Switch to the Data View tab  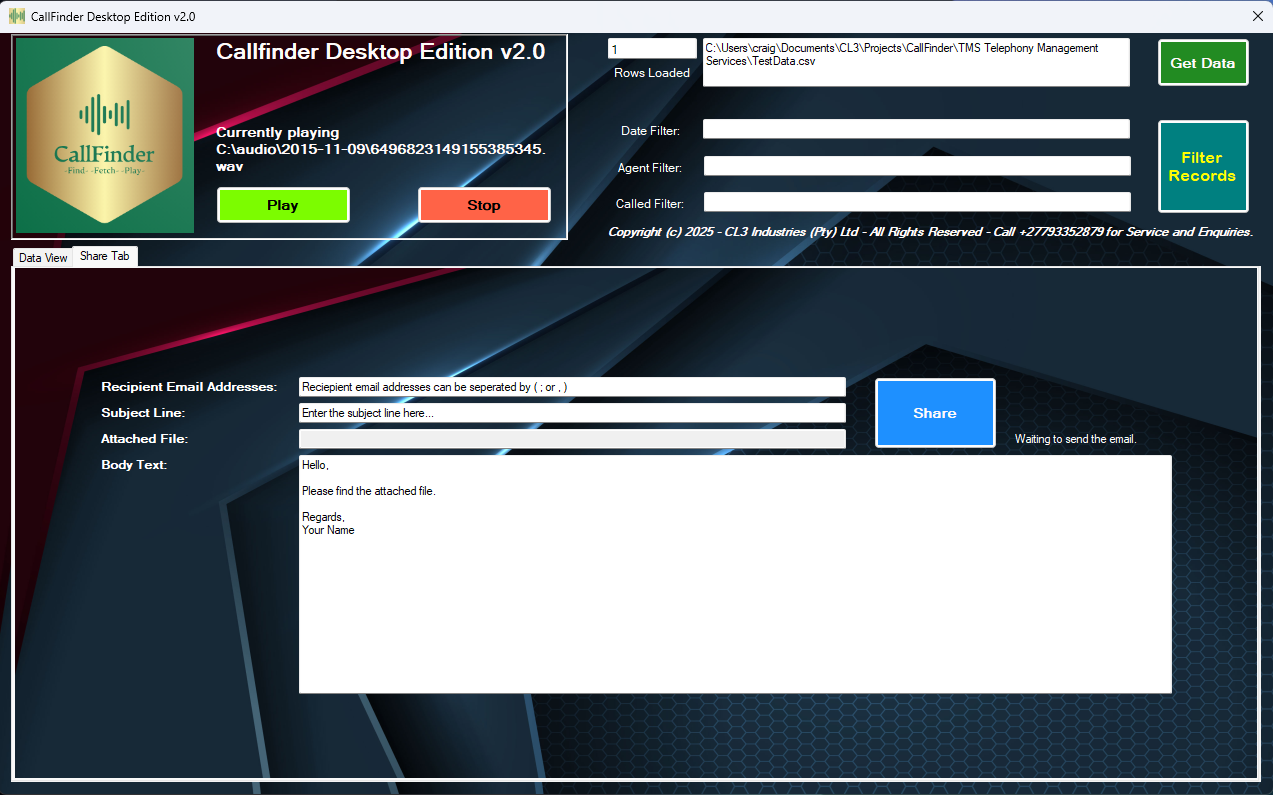pyautogui.click(x=42, y=257)
